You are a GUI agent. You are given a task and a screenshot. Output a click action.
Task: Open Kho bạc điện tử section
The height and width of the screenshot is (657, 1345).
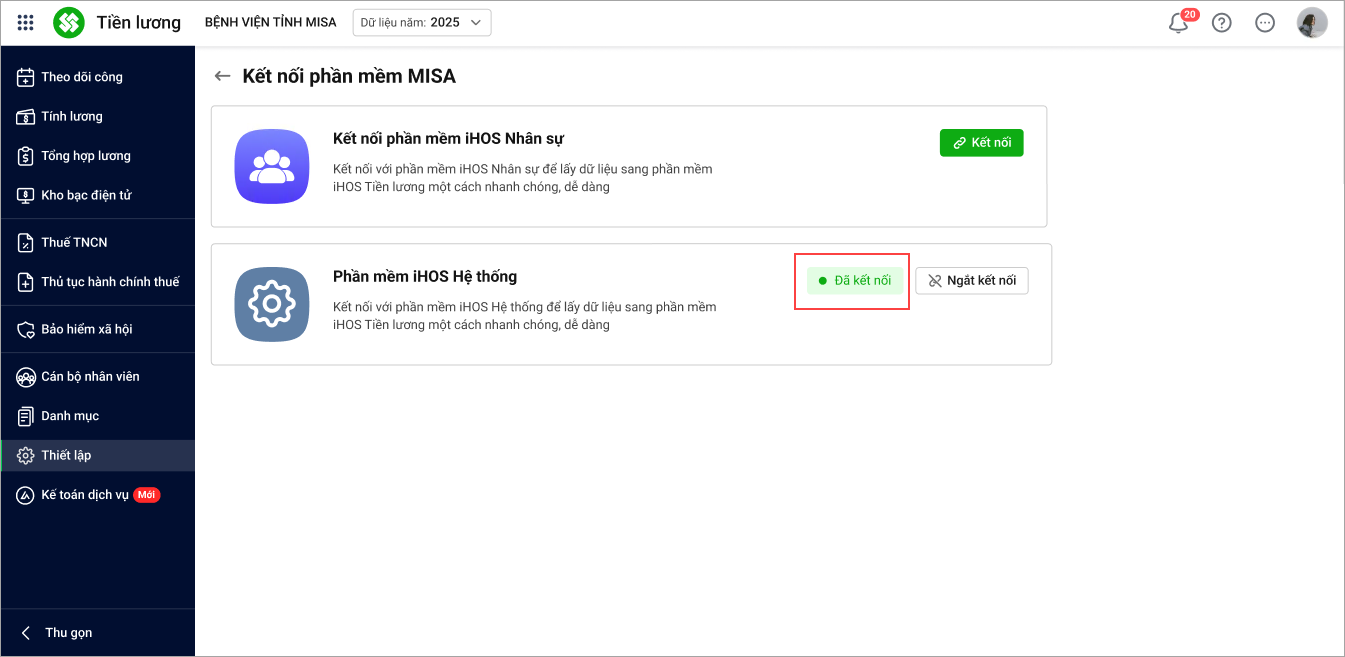coord(86,195)
